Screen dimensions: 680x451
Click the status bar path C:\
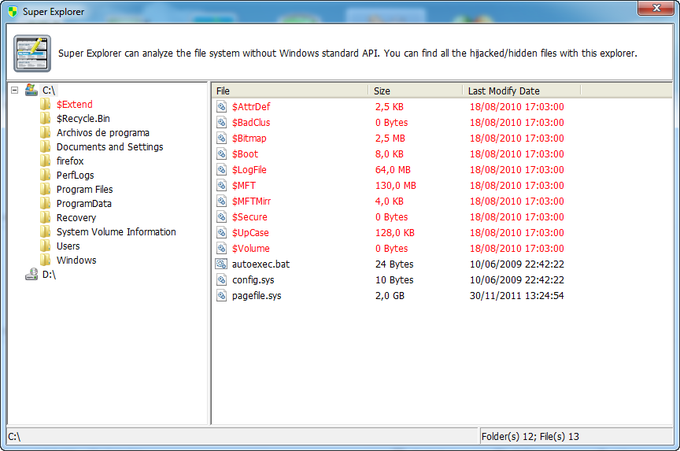pyautogui.click(x=14, y=437)
